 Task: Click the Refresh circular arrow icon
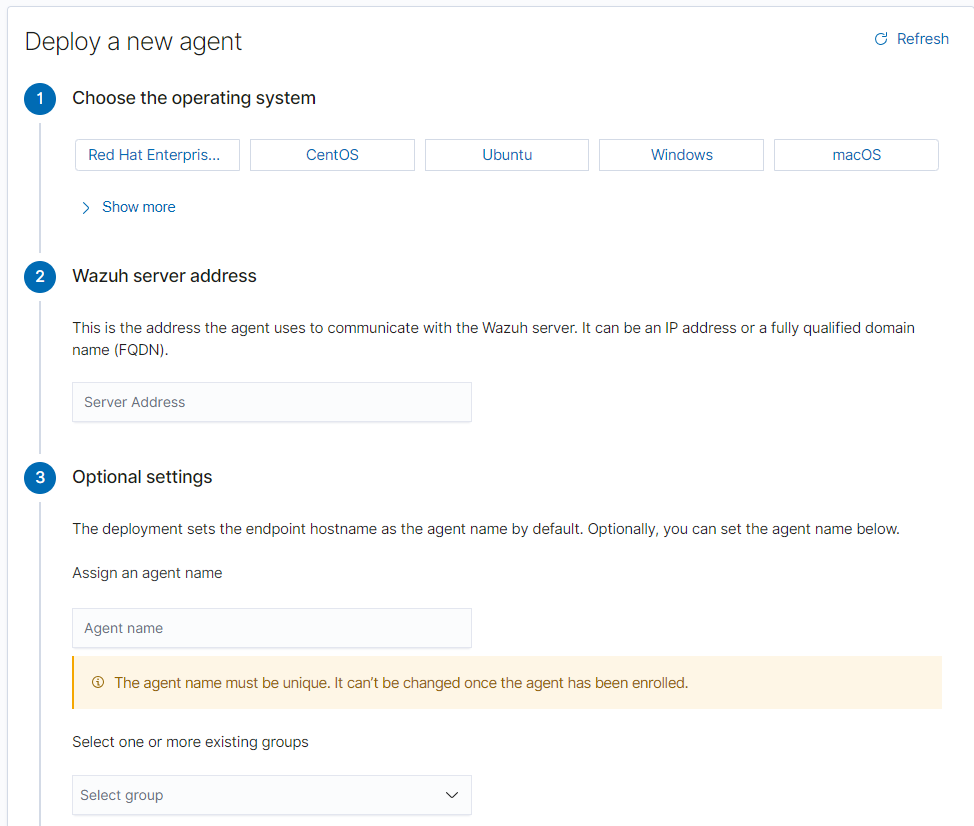(881, 39)
